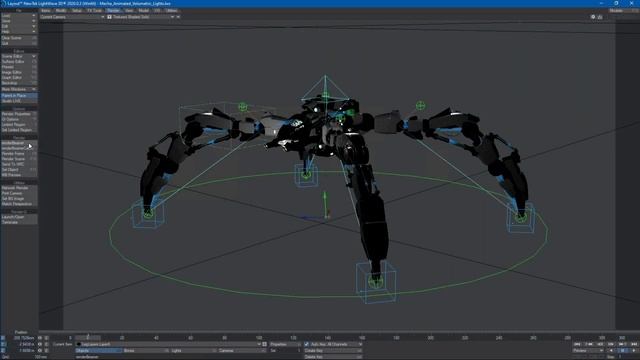Switch to the Items tab
This screenshot has width=640, height=360.
point(46,11)
